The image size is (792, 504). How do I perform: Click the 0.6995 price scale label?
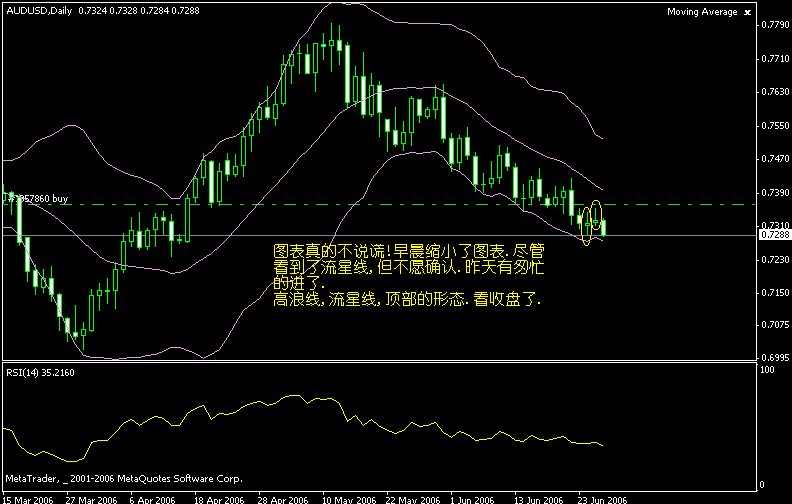pyautogui.click(x=775, y=357)
